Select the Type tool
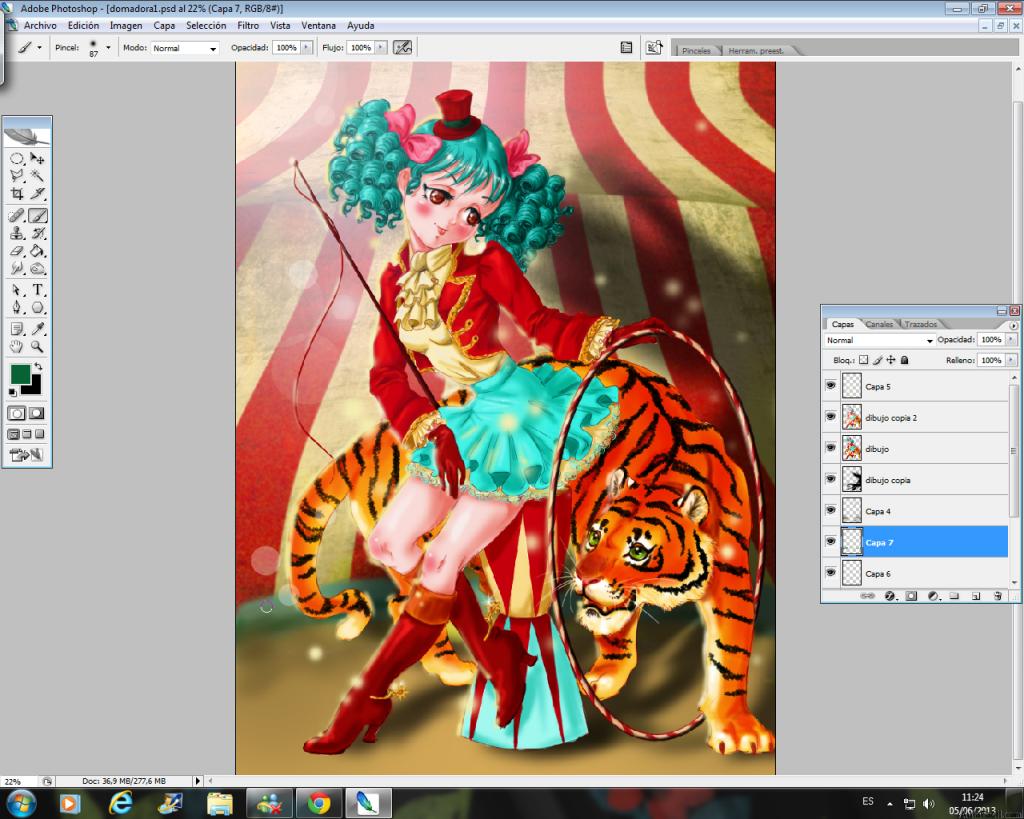1024x819 pixels. [37, 290]
